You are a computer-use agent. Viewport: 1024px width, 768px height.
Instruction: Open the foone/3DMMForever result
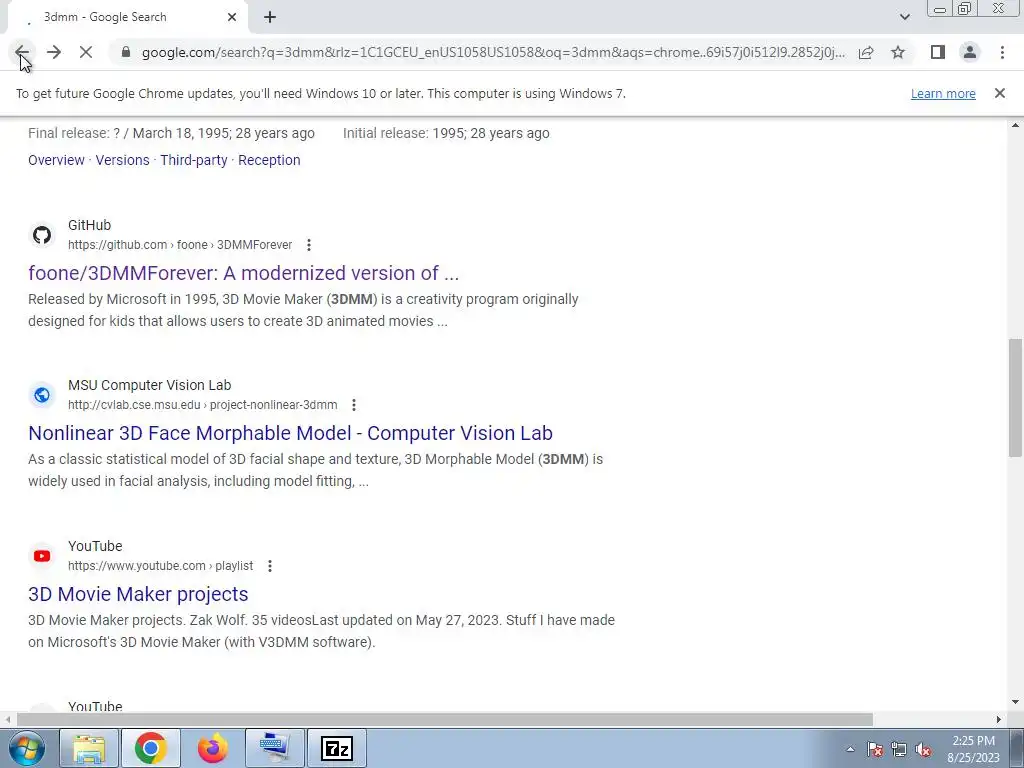pyautogui.click(x=244, y=273)
